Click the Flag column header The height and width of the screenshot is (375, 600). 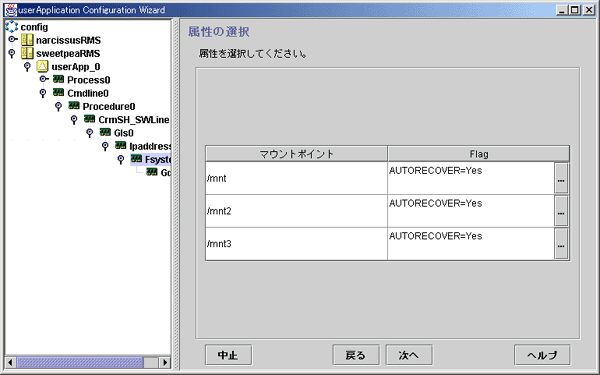click(x=478, y=154)
